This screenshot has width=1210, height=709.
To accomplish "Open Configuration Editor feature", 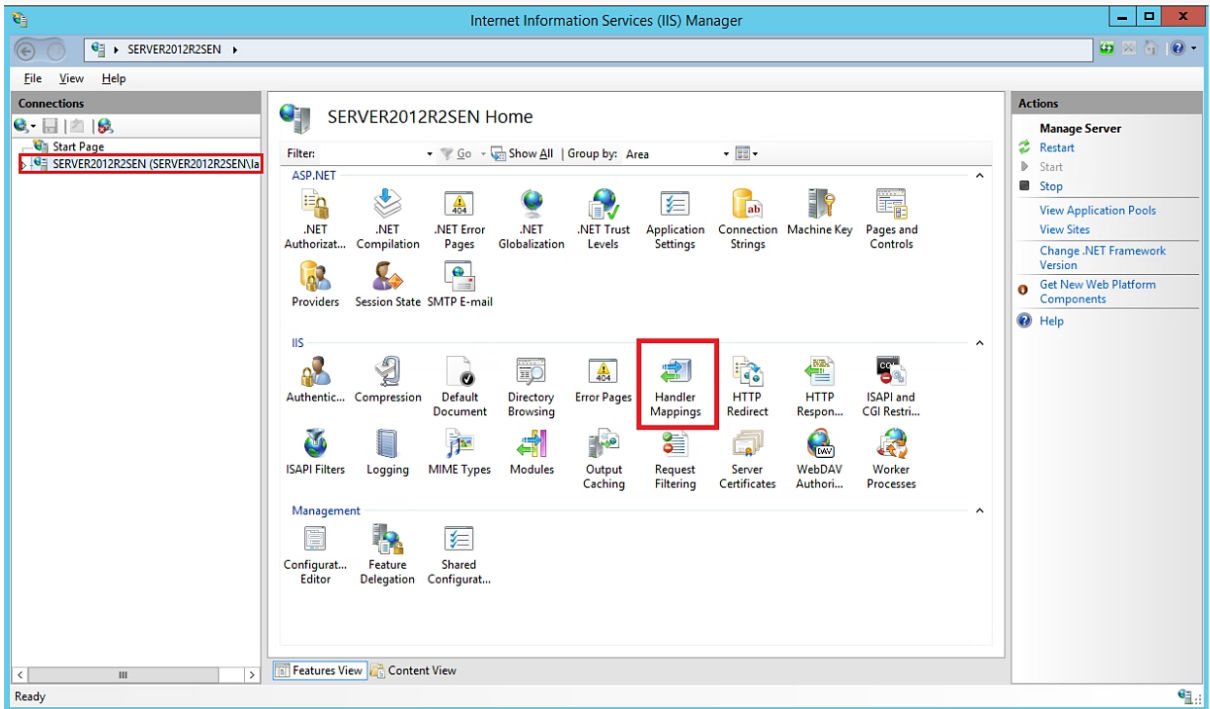I will [316, 555].
